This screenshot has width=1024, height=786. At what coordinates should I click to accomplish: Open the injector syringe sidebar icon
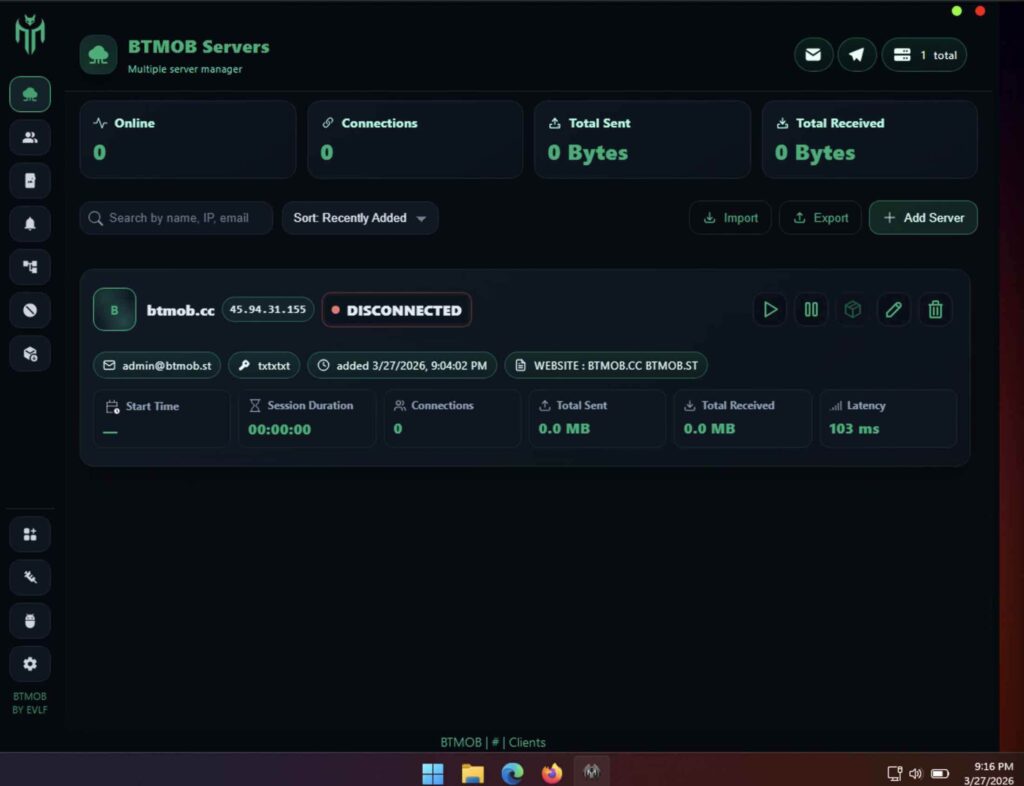(x=30, y=578)
